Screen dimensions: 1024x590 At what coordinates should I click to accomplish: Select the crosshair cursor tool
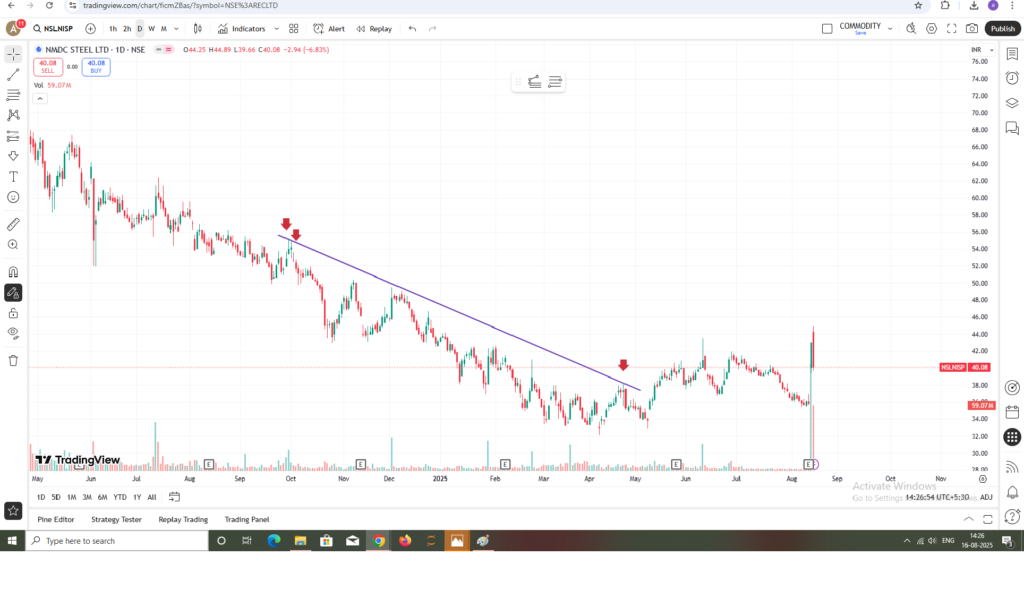coord(13,54)
